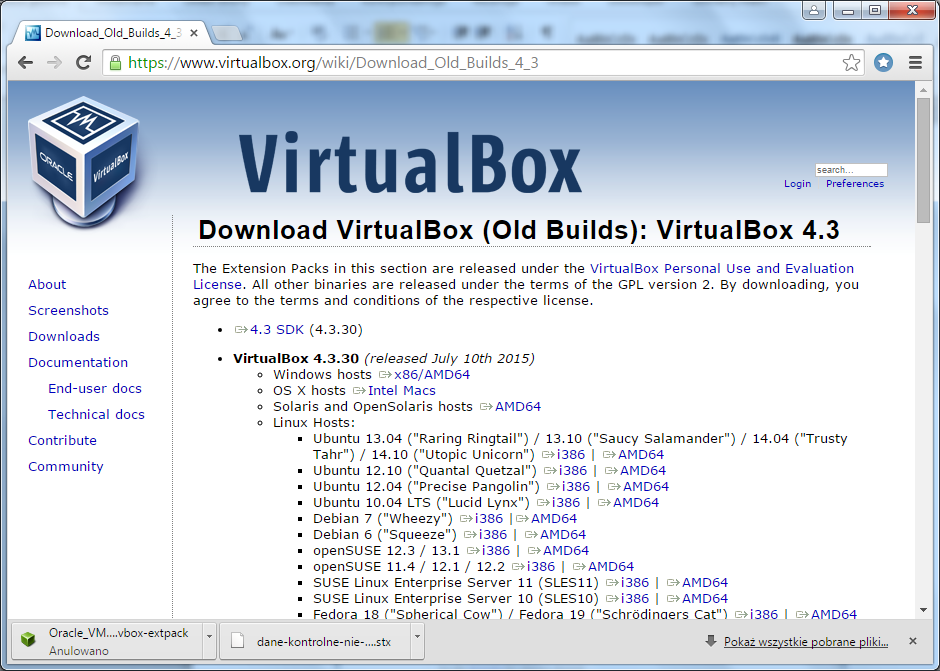The image size is (940, 671).
Task: Open the Community sidebar link
Action: [65, 467]
